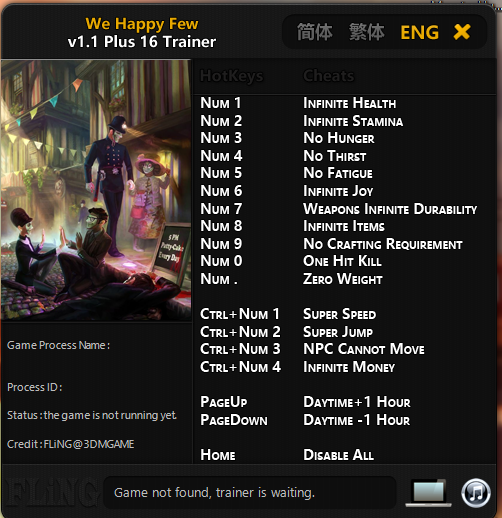Viewport: 502px width, 518px height.
Task: Enable One Hit Kill cheat
Action: [x=342, y=261]
